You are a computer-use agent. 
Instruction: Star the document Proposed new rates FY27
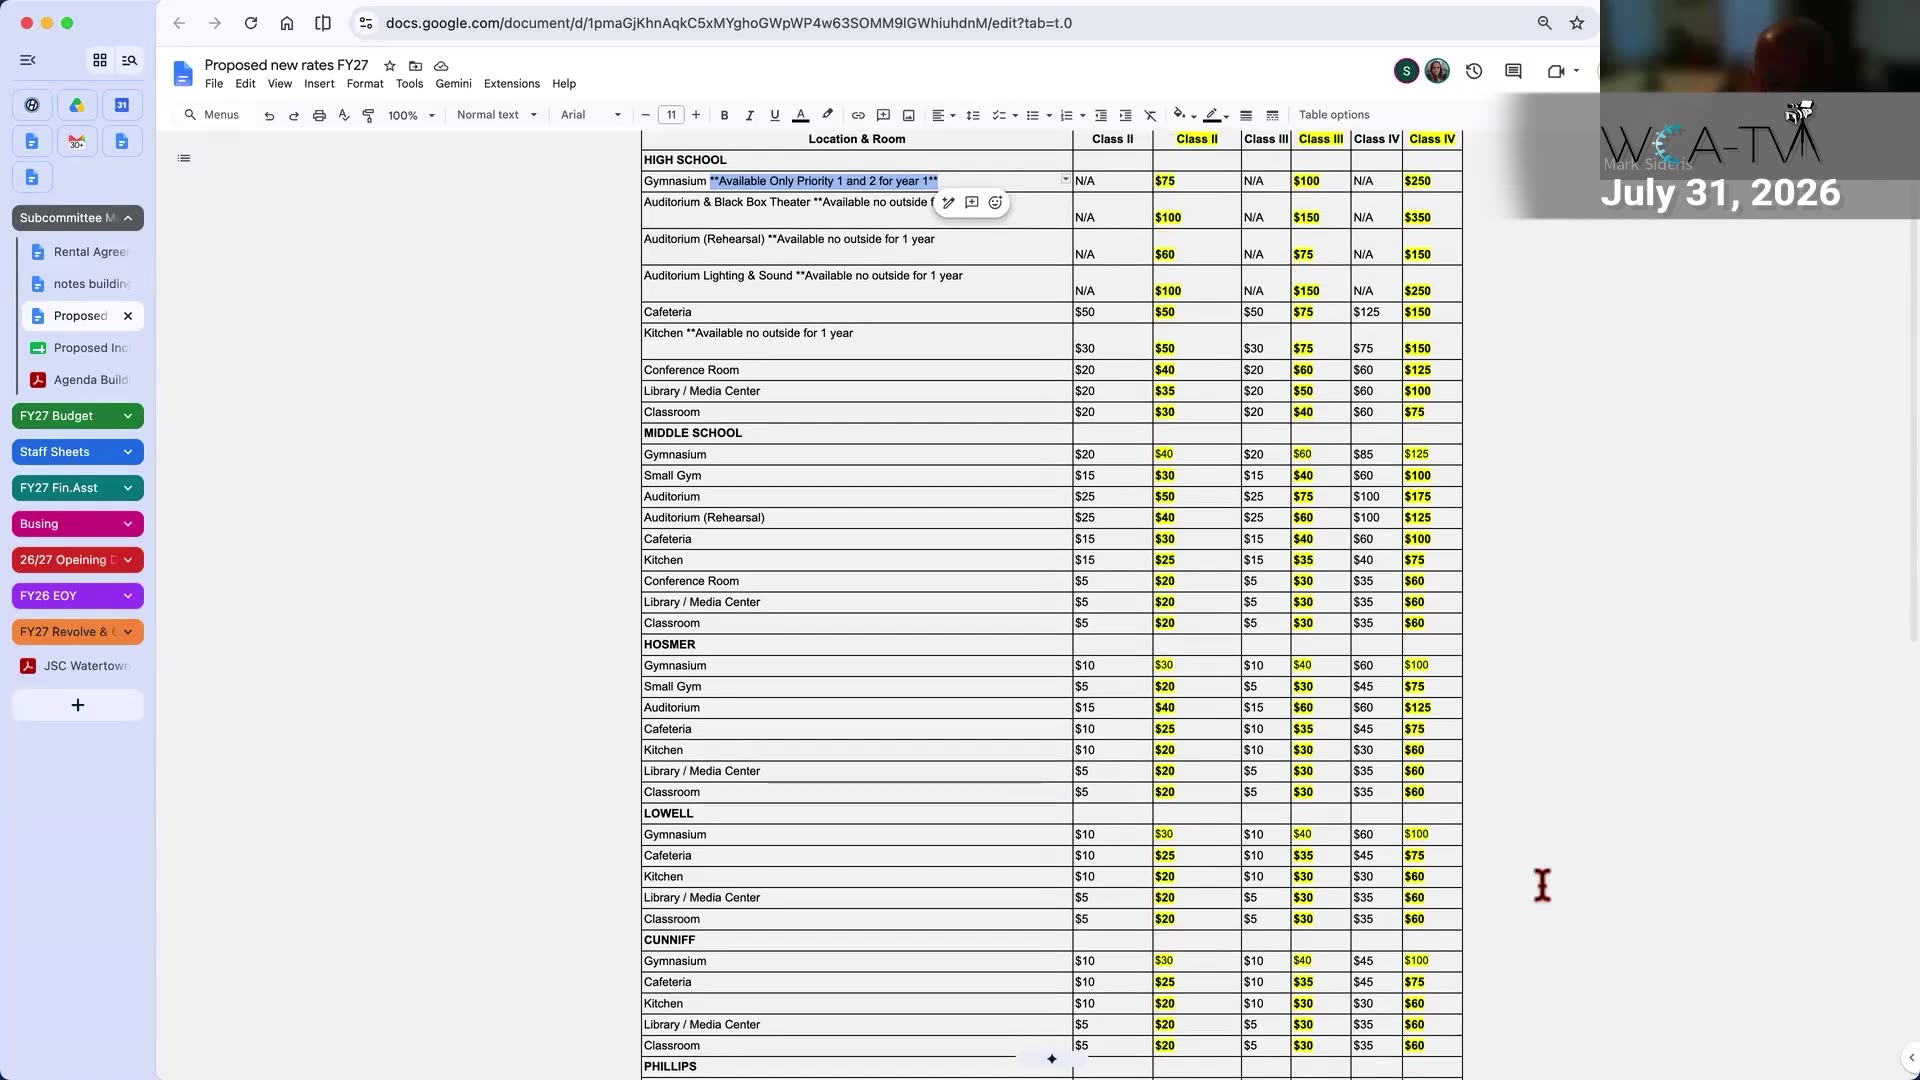(390, 66)
